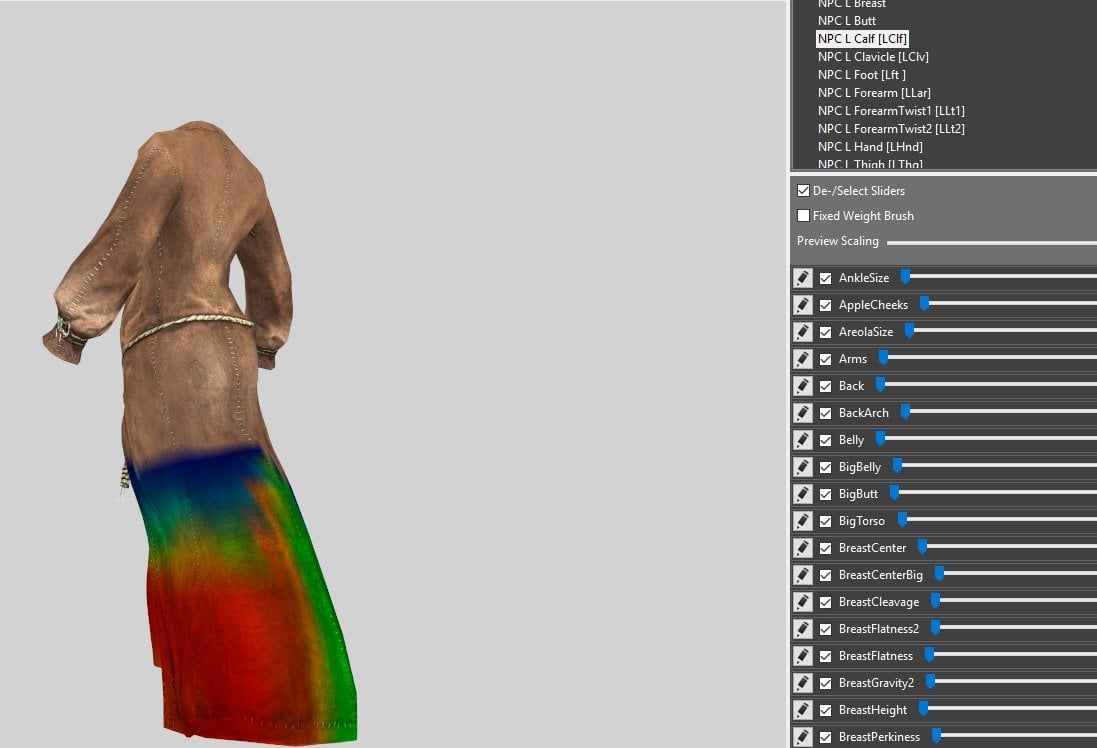Viewport: 1097px width, 748px height.
Task: Select bone NPC L Forearm [LLar]
Action: [874, 93]
